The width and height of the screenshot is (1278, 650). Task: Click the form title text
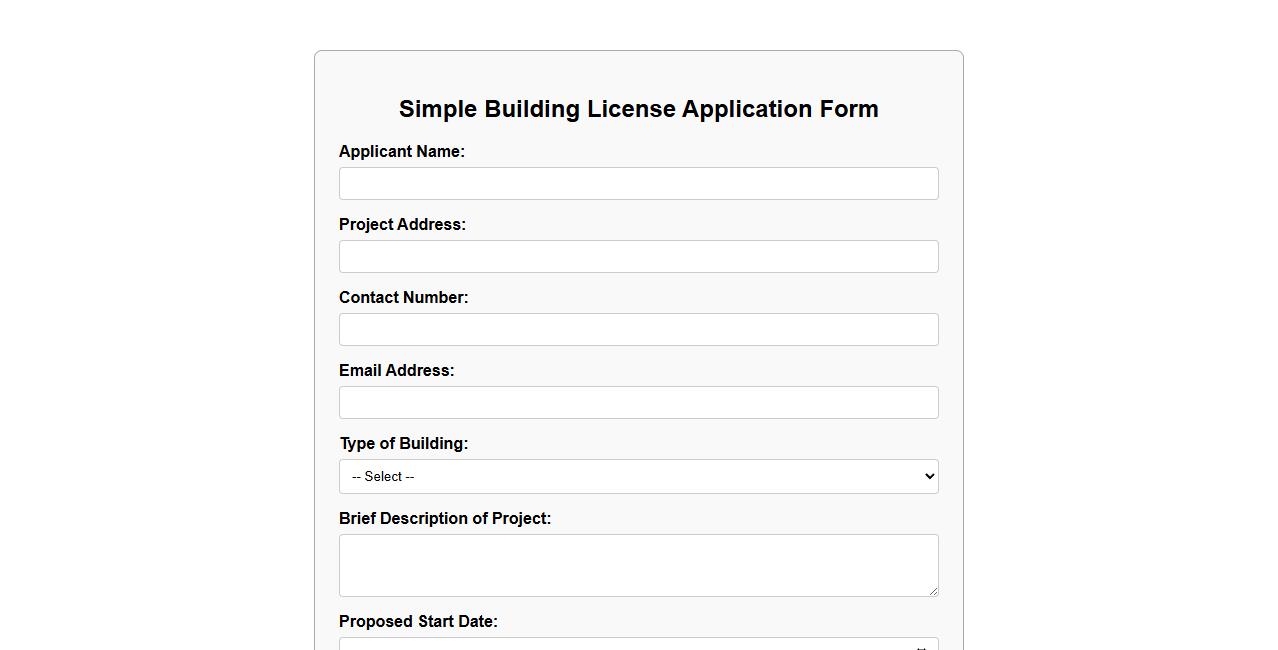pyautogui.click(x=638, y=109)
